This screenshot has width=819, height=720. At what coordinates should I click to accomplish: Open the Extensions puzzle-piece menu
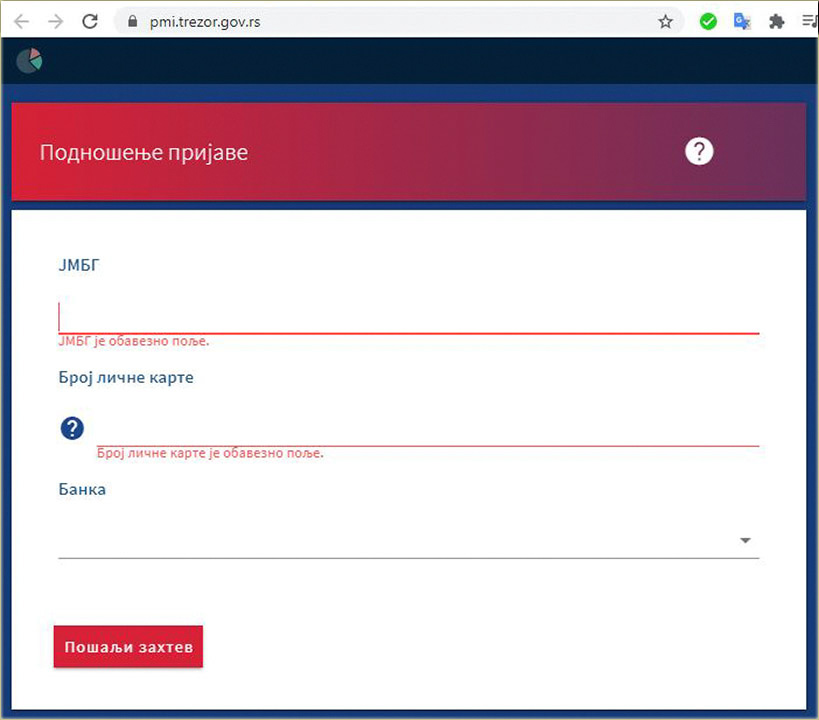coord(777,21)
